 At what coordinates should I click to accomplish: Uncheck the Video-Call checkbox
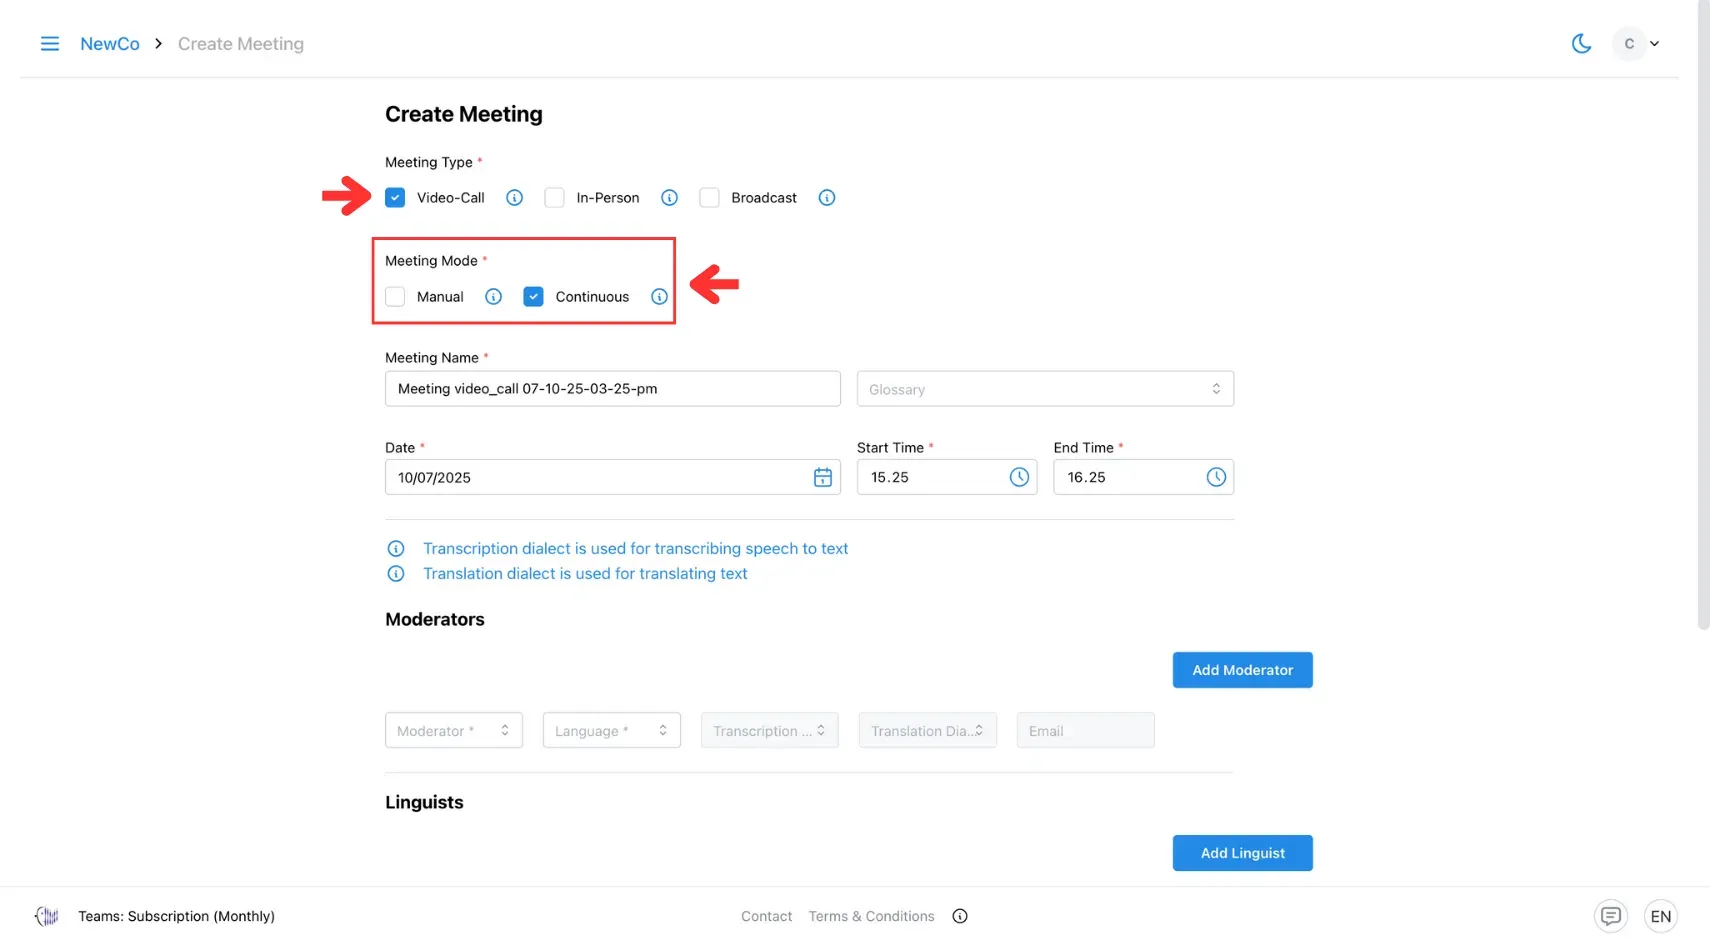click(x=395, y=198)
